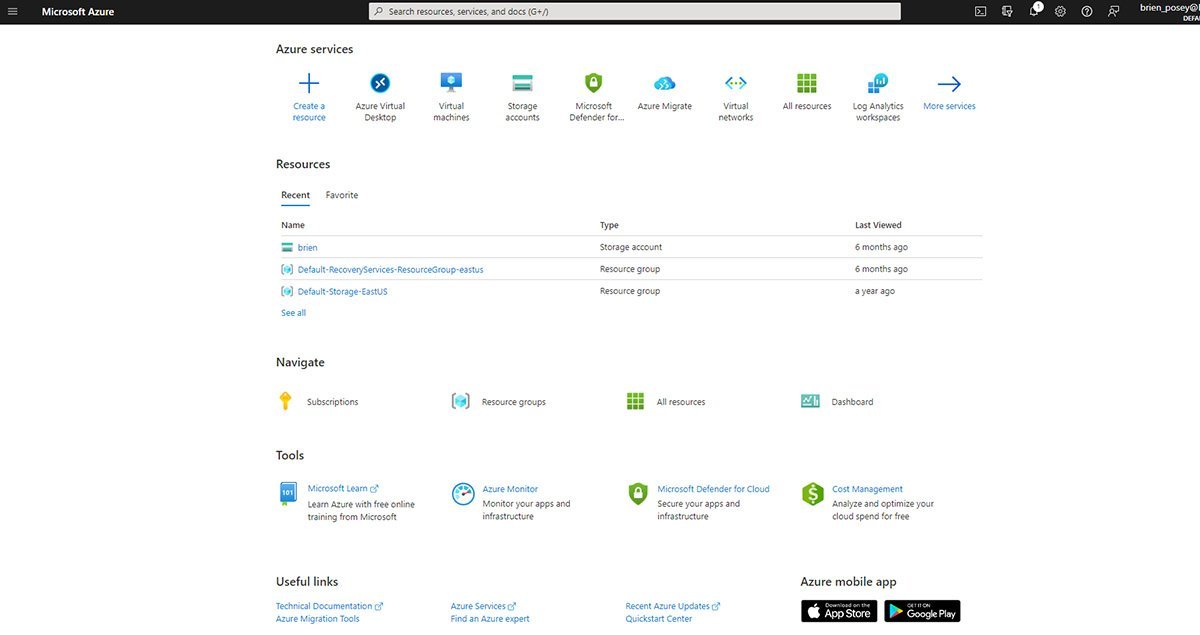1200x635 pixels.
Task: Open portal Settings gear
Action: click(x=1060, y=11)
